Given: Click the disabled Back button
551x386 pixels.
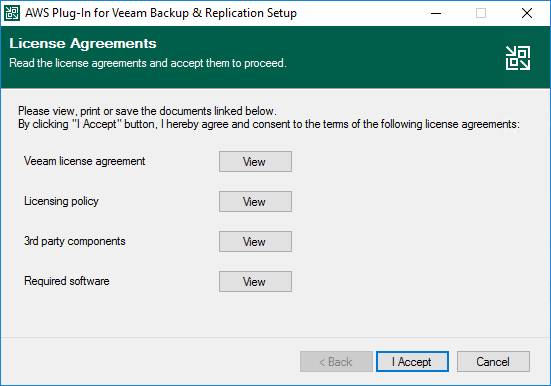Looking at the screenshot, I should [336, 361].
